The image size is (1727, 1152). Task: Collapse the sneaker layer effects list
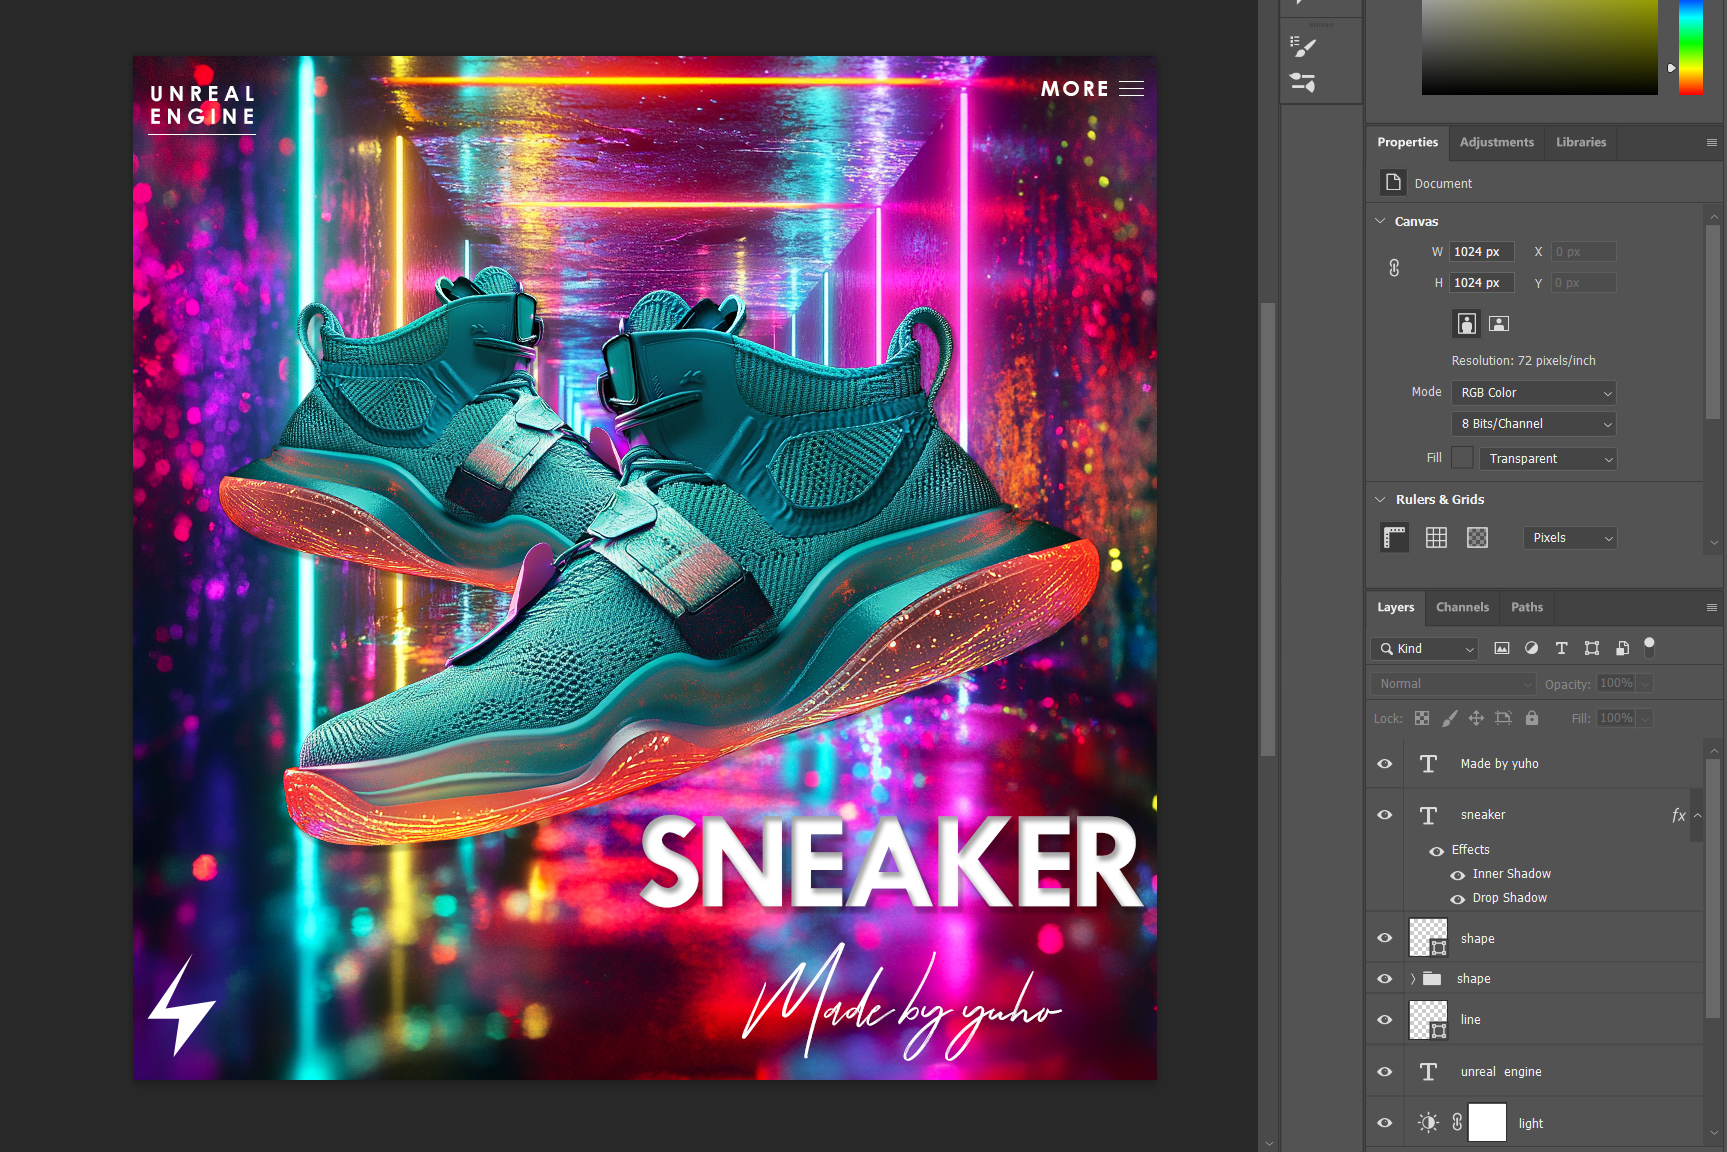tap(1697, 815)
